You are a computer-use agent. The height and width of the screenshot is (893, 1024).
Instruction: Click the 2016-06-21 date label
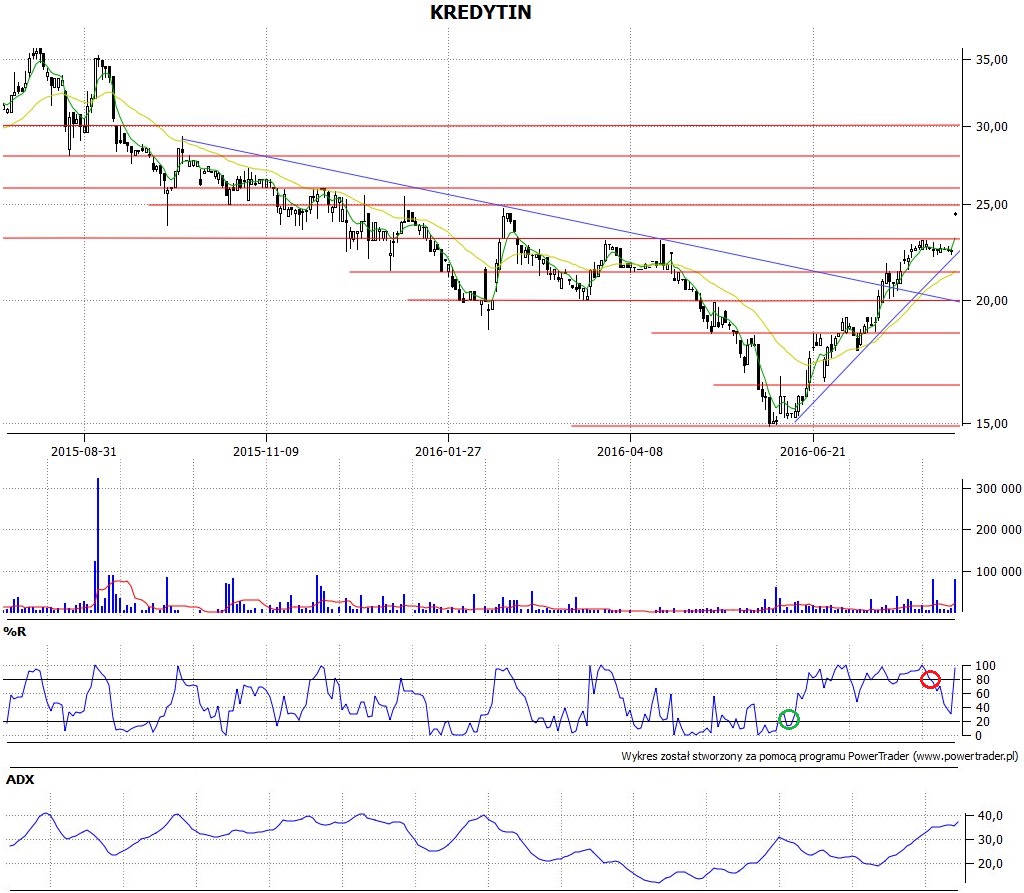point(812,451)
